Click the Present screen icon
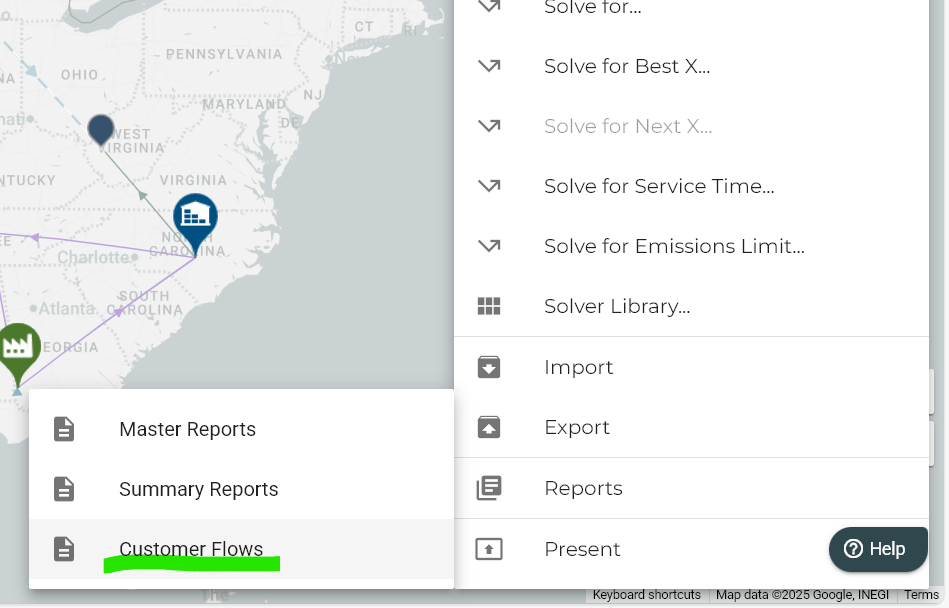This screenshot has width=949, height=608. 489,549
